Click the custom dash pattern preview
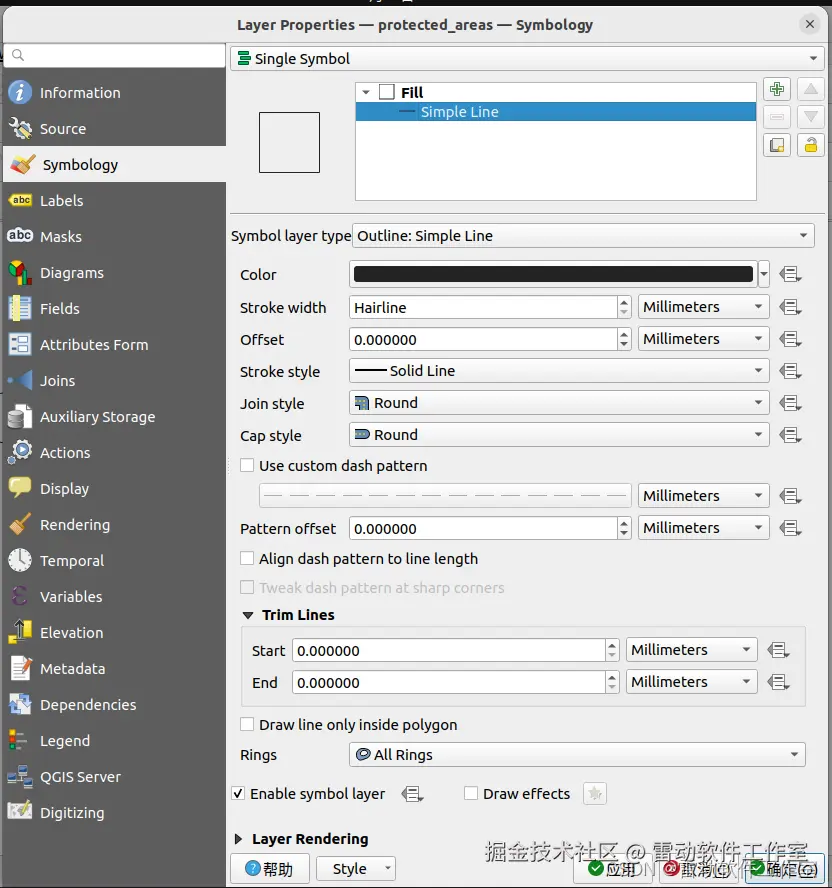 coord(445,496)
